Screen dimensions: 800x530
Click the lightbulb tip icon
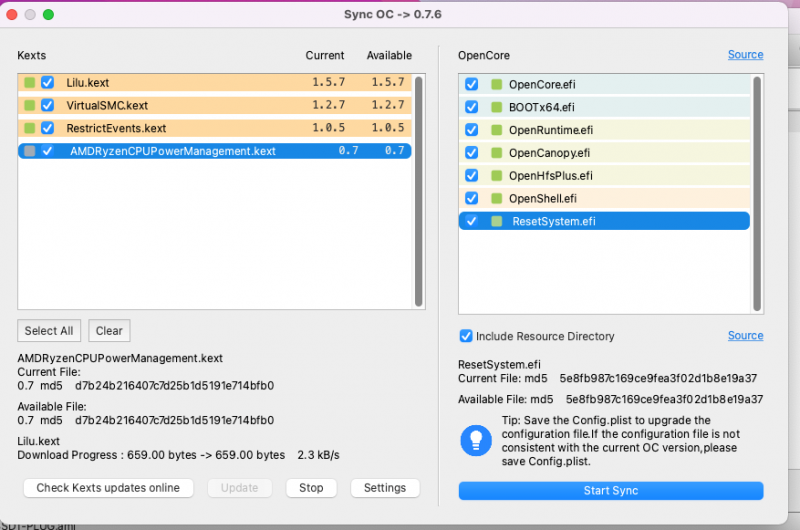tap(474, 440)
